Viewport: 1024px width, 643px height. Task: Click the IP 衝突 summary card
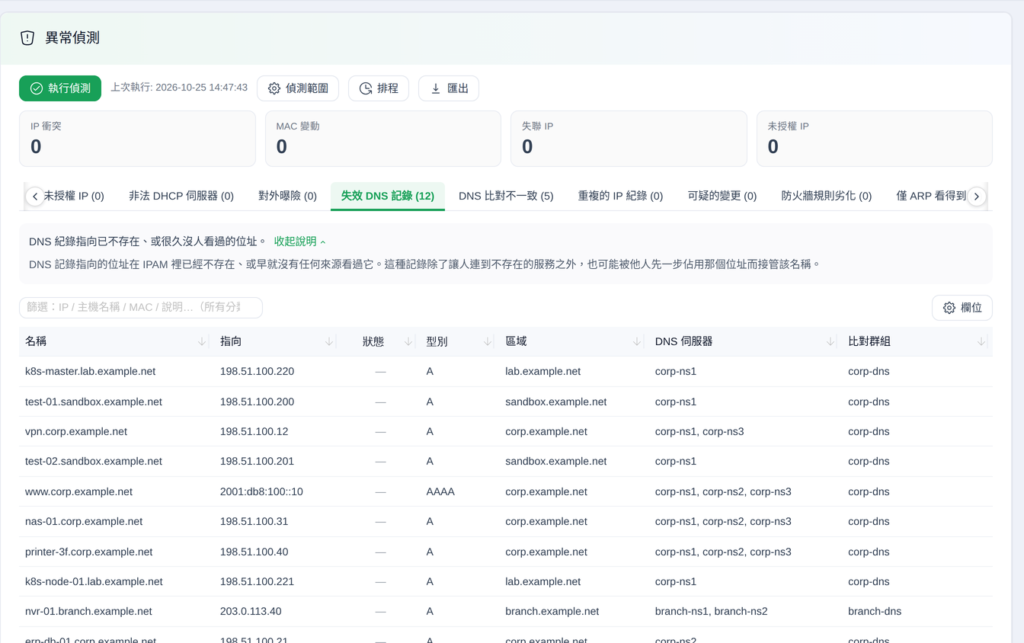[x=137, y=138]
